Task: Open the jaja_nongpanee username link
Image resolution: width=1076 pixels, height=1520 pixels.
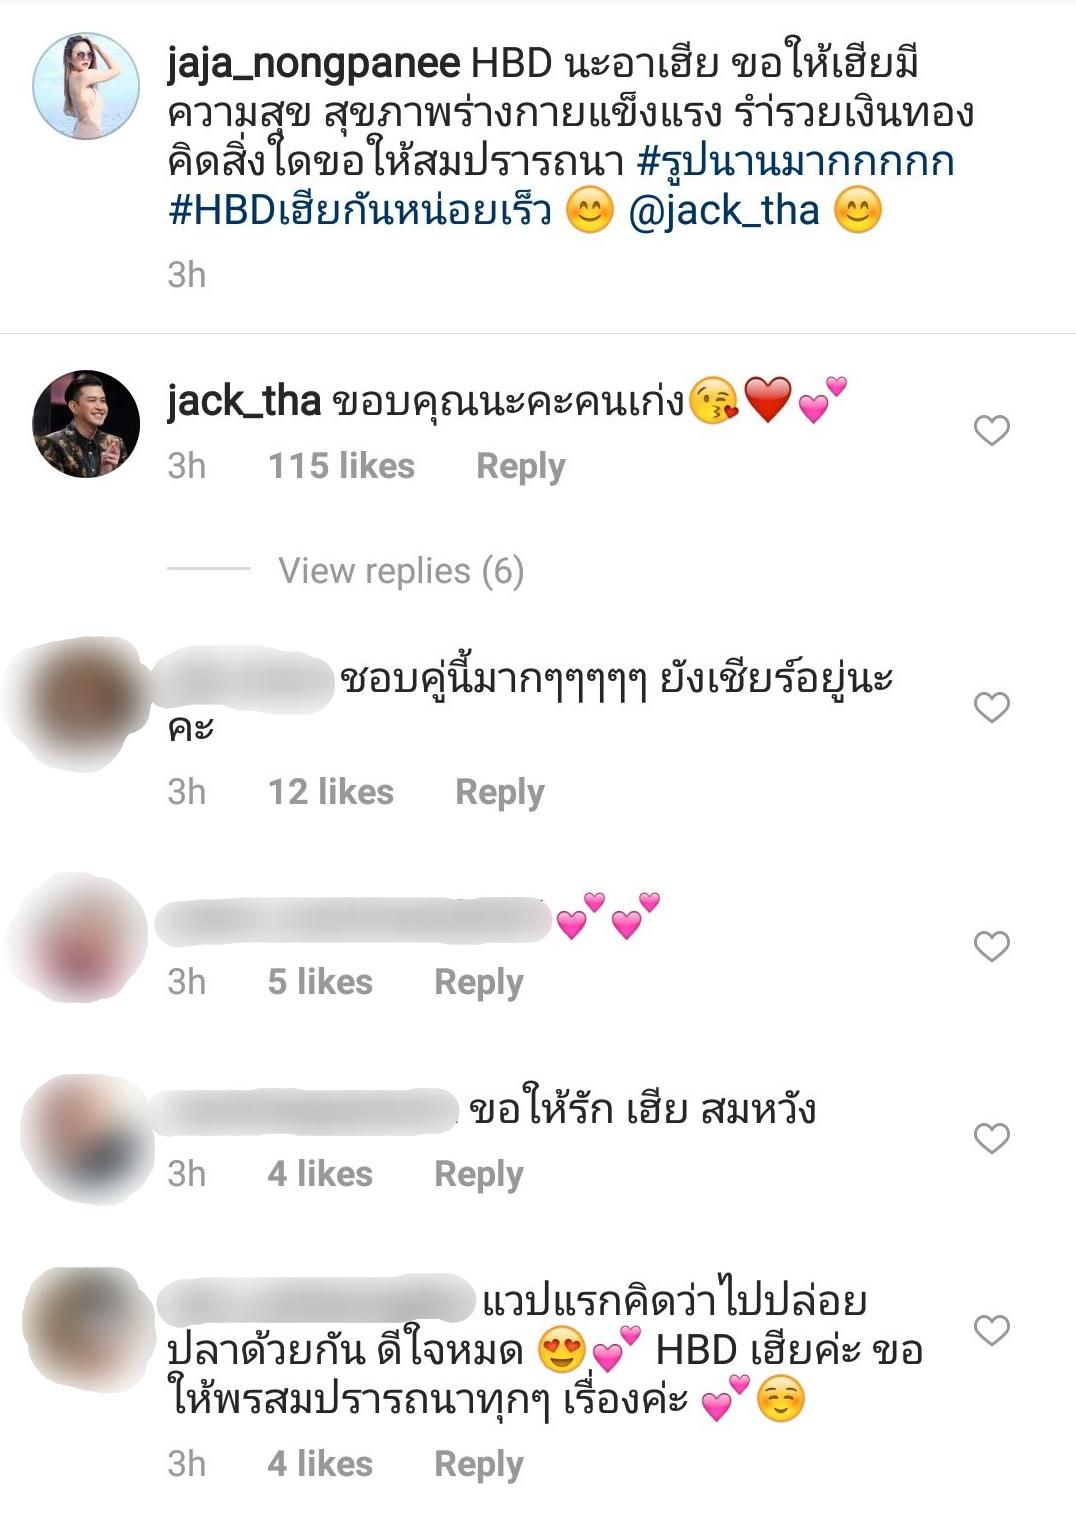Action: click(x=314, y=65)
